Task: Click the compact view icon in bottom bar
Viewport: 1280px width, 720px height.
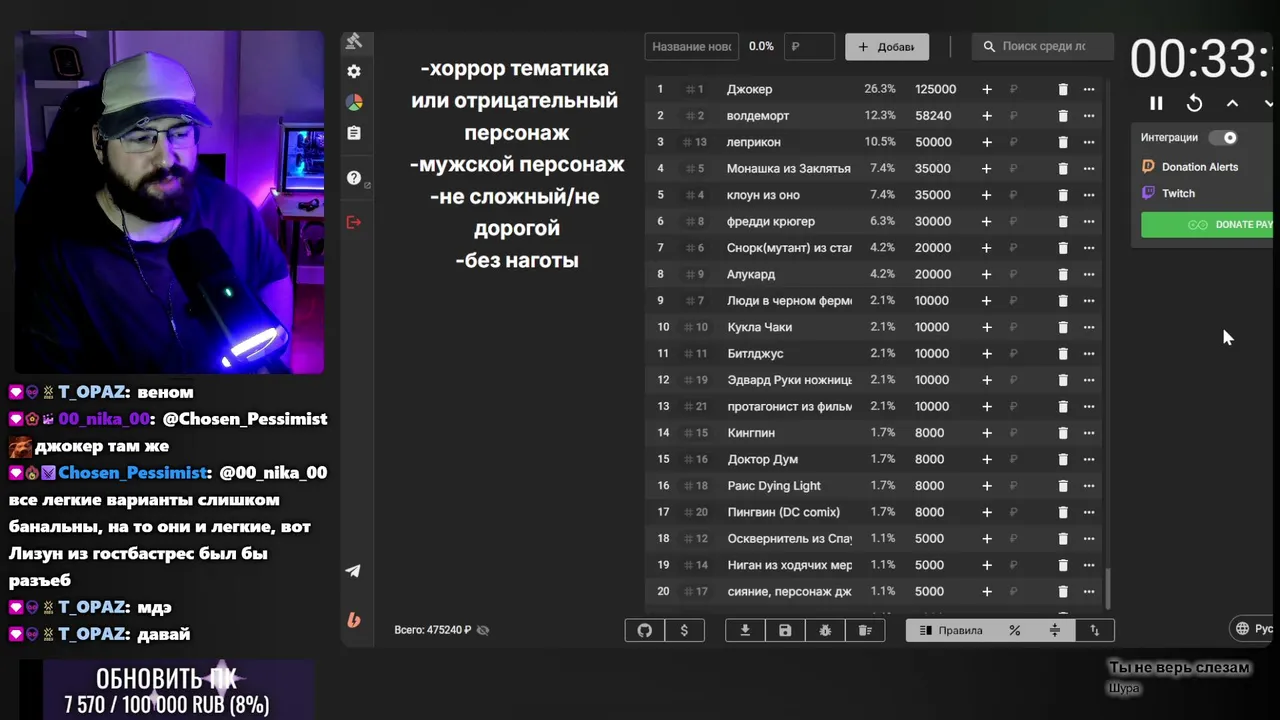Action: point(1055,630)
